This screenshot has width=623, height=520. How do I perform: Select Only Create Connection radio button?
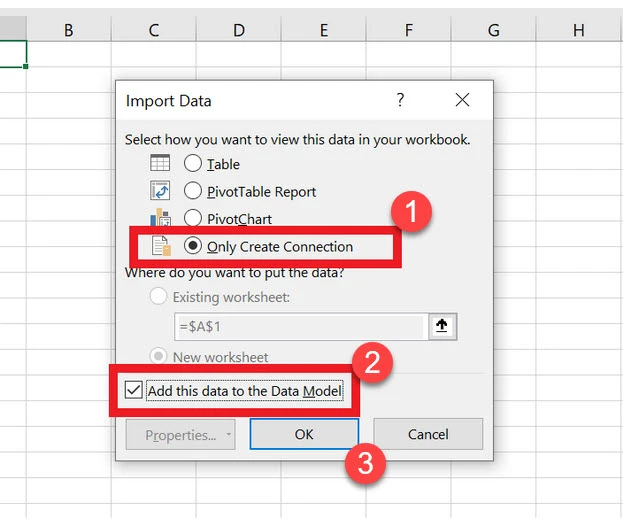193,246
